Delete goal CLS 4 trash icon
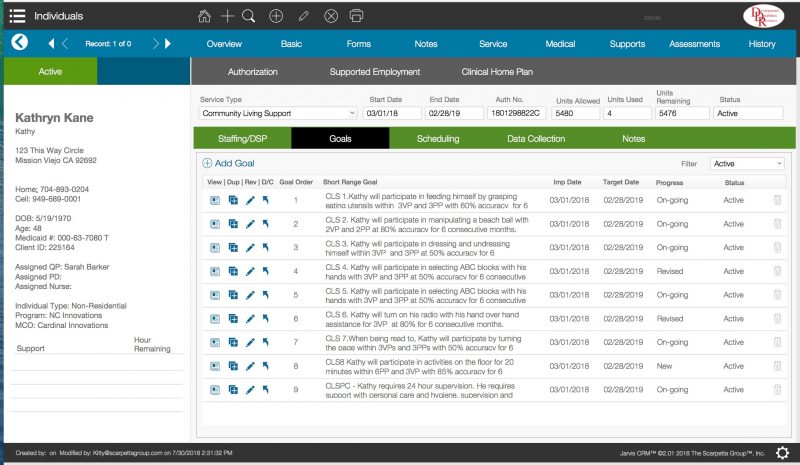Image resolution: width=800 pixels, height=465 pixels. click(778, 271)
